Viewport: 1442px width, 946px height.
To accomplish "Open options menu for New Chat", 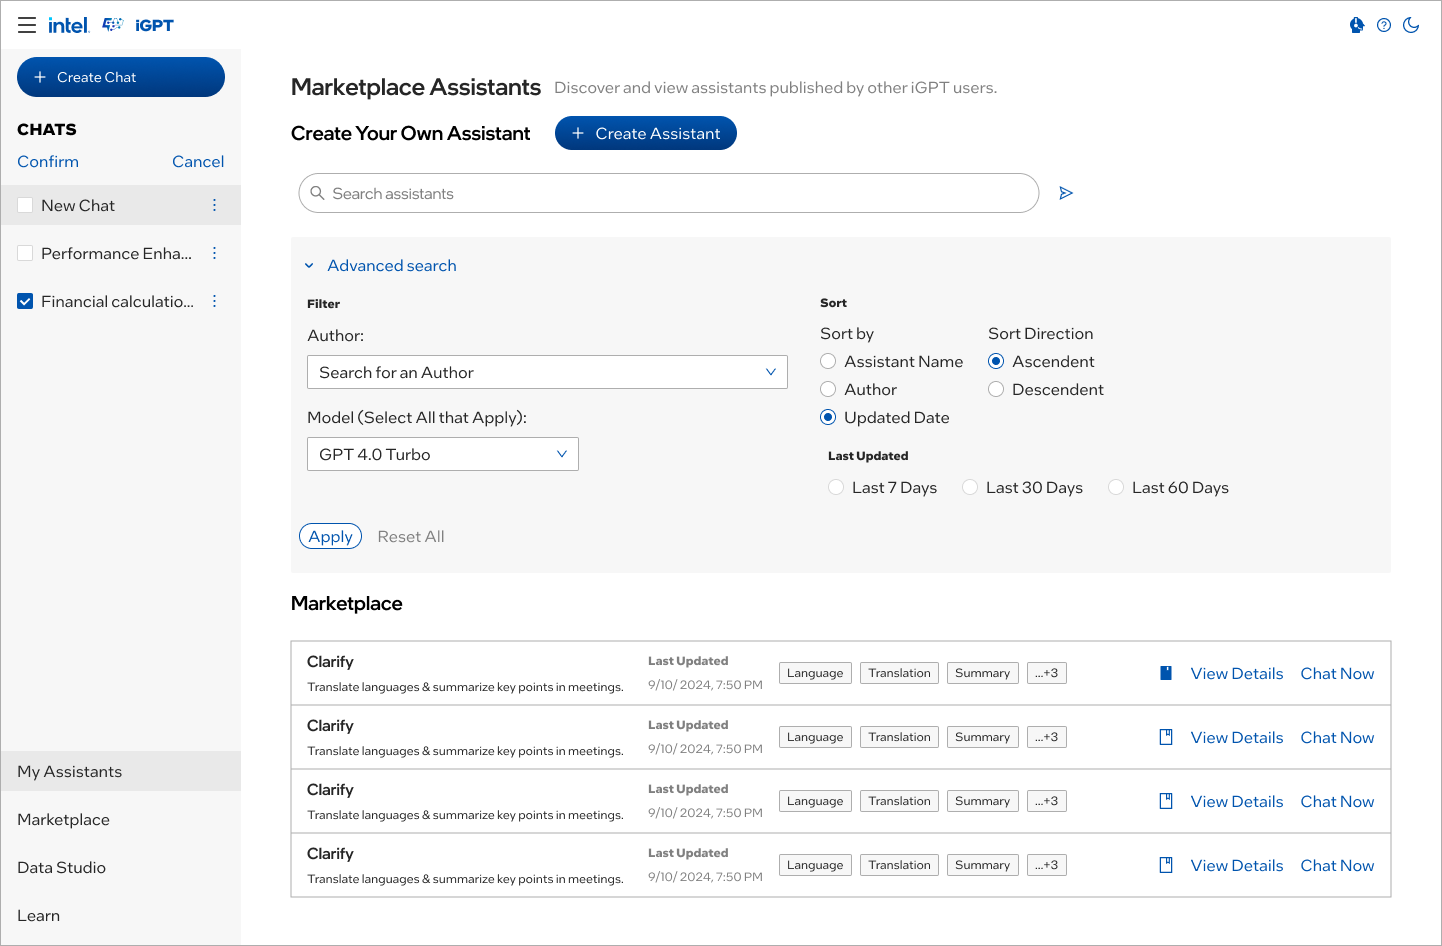I will click(x=214, y=205).
